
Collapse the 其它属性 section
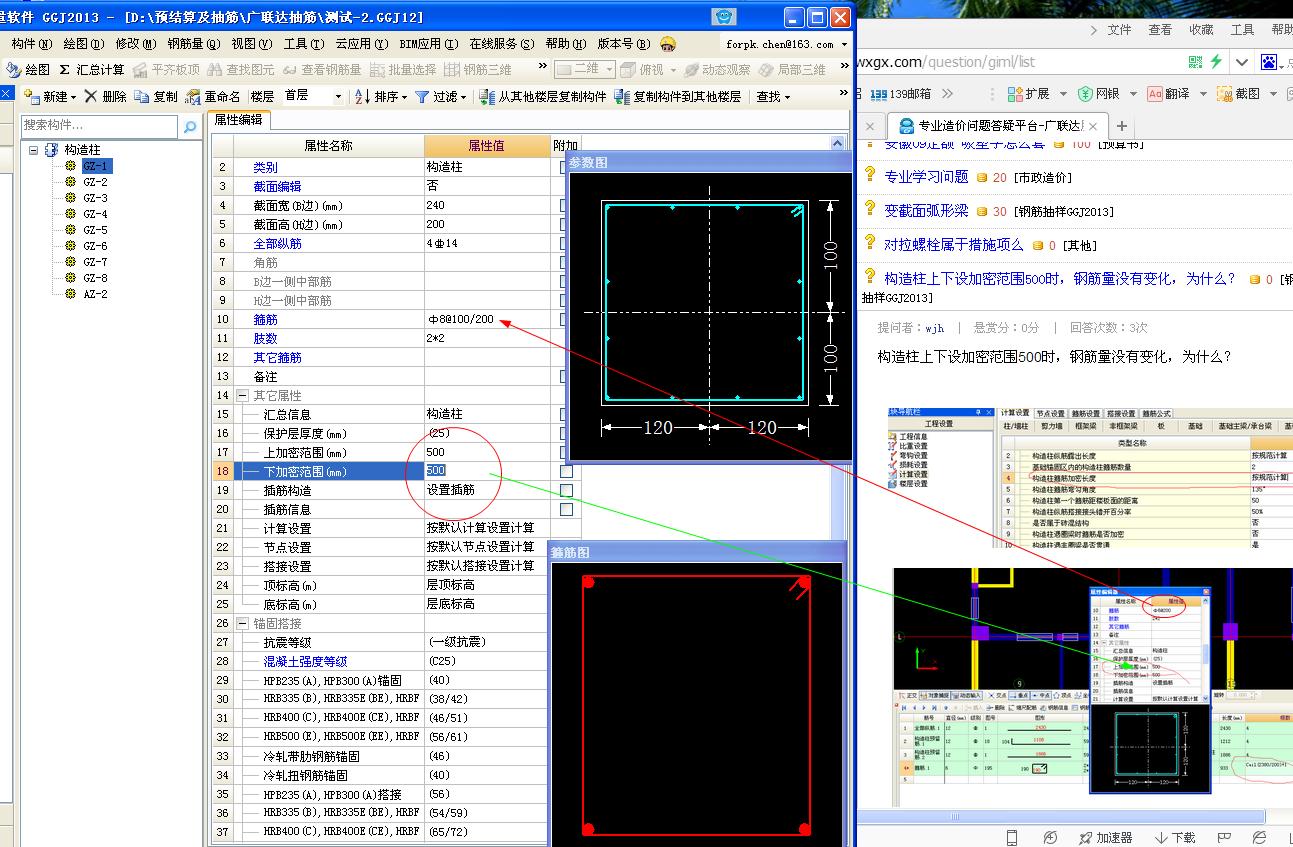[x=243, y=395]
